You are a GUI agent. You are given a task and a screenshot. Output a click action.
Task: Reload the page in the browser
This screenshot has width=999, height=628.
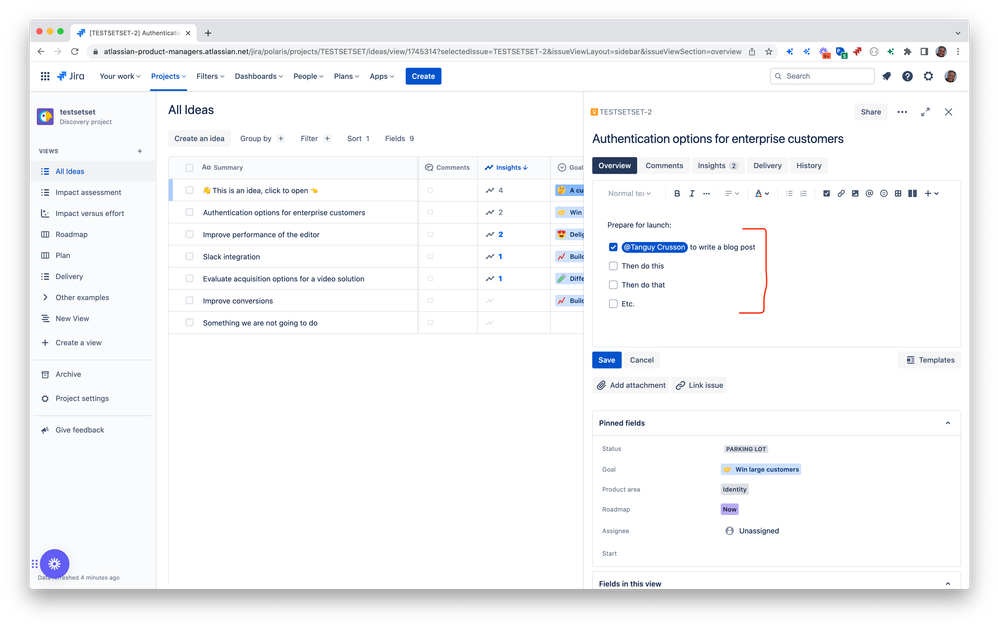[x=75, y=52]
